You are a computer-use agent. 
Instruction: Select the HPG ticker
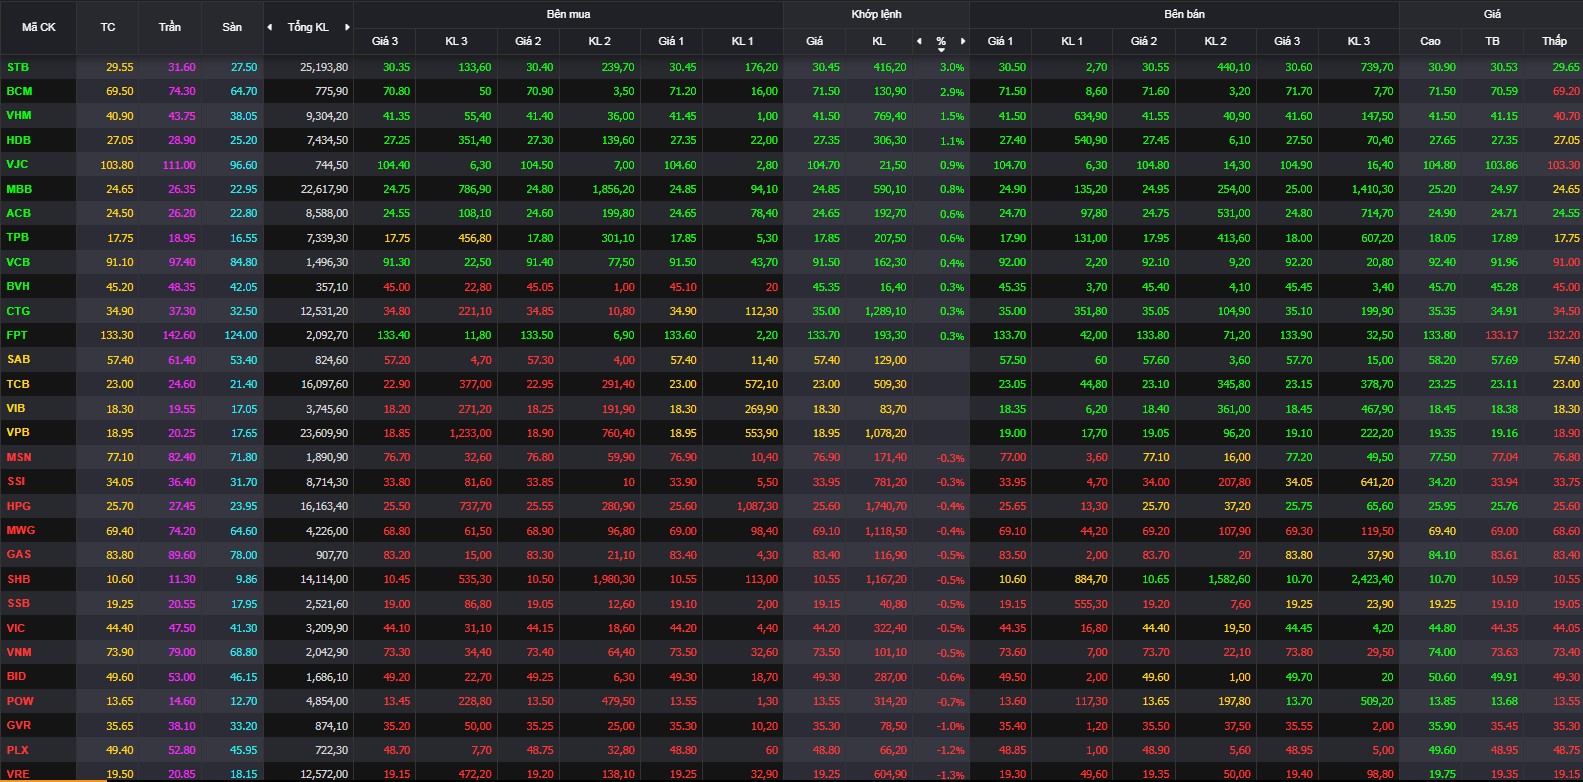tap(18, 506)
